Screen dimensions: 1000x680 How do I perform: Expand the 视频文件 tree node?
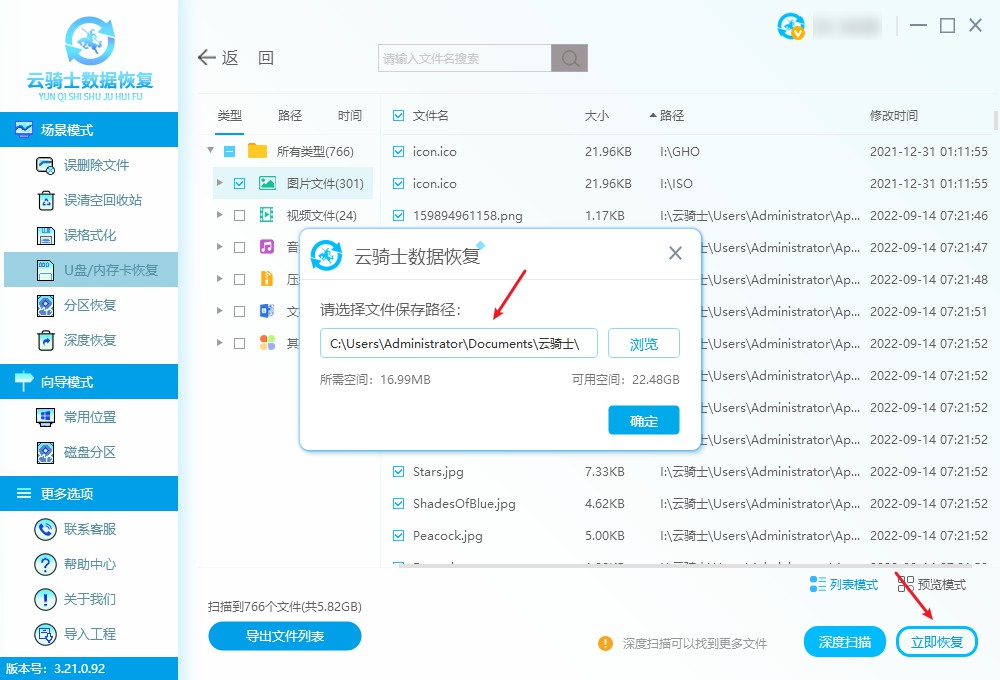222,214
